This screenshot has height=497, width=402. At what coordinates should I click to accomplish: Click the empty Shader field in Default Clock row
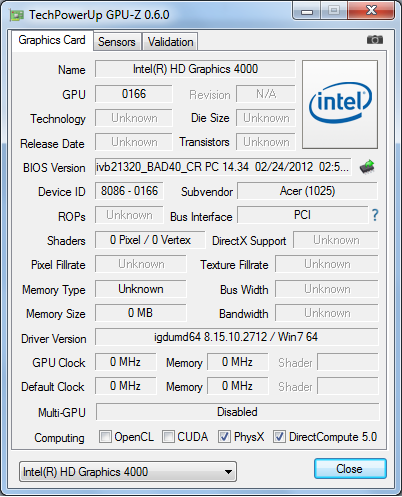(348, 386)
